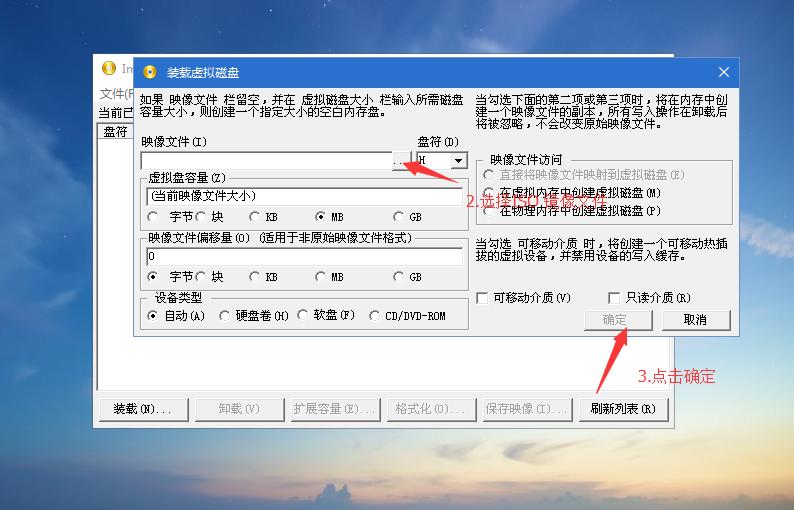Screen dimensions: 794x510
Task: Click 刷新列表 (R) in background window
Action: (623, 409)
